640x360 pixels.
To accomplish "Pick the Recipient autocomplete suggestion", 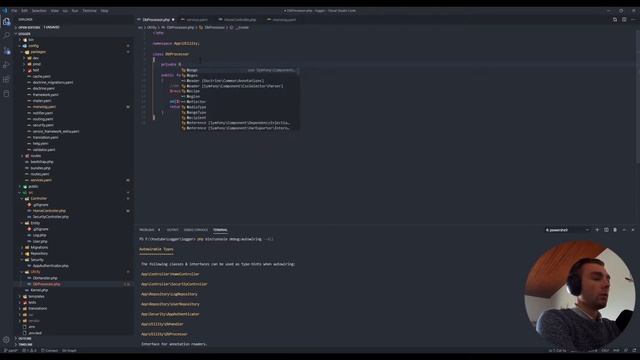I will point(239,118).
